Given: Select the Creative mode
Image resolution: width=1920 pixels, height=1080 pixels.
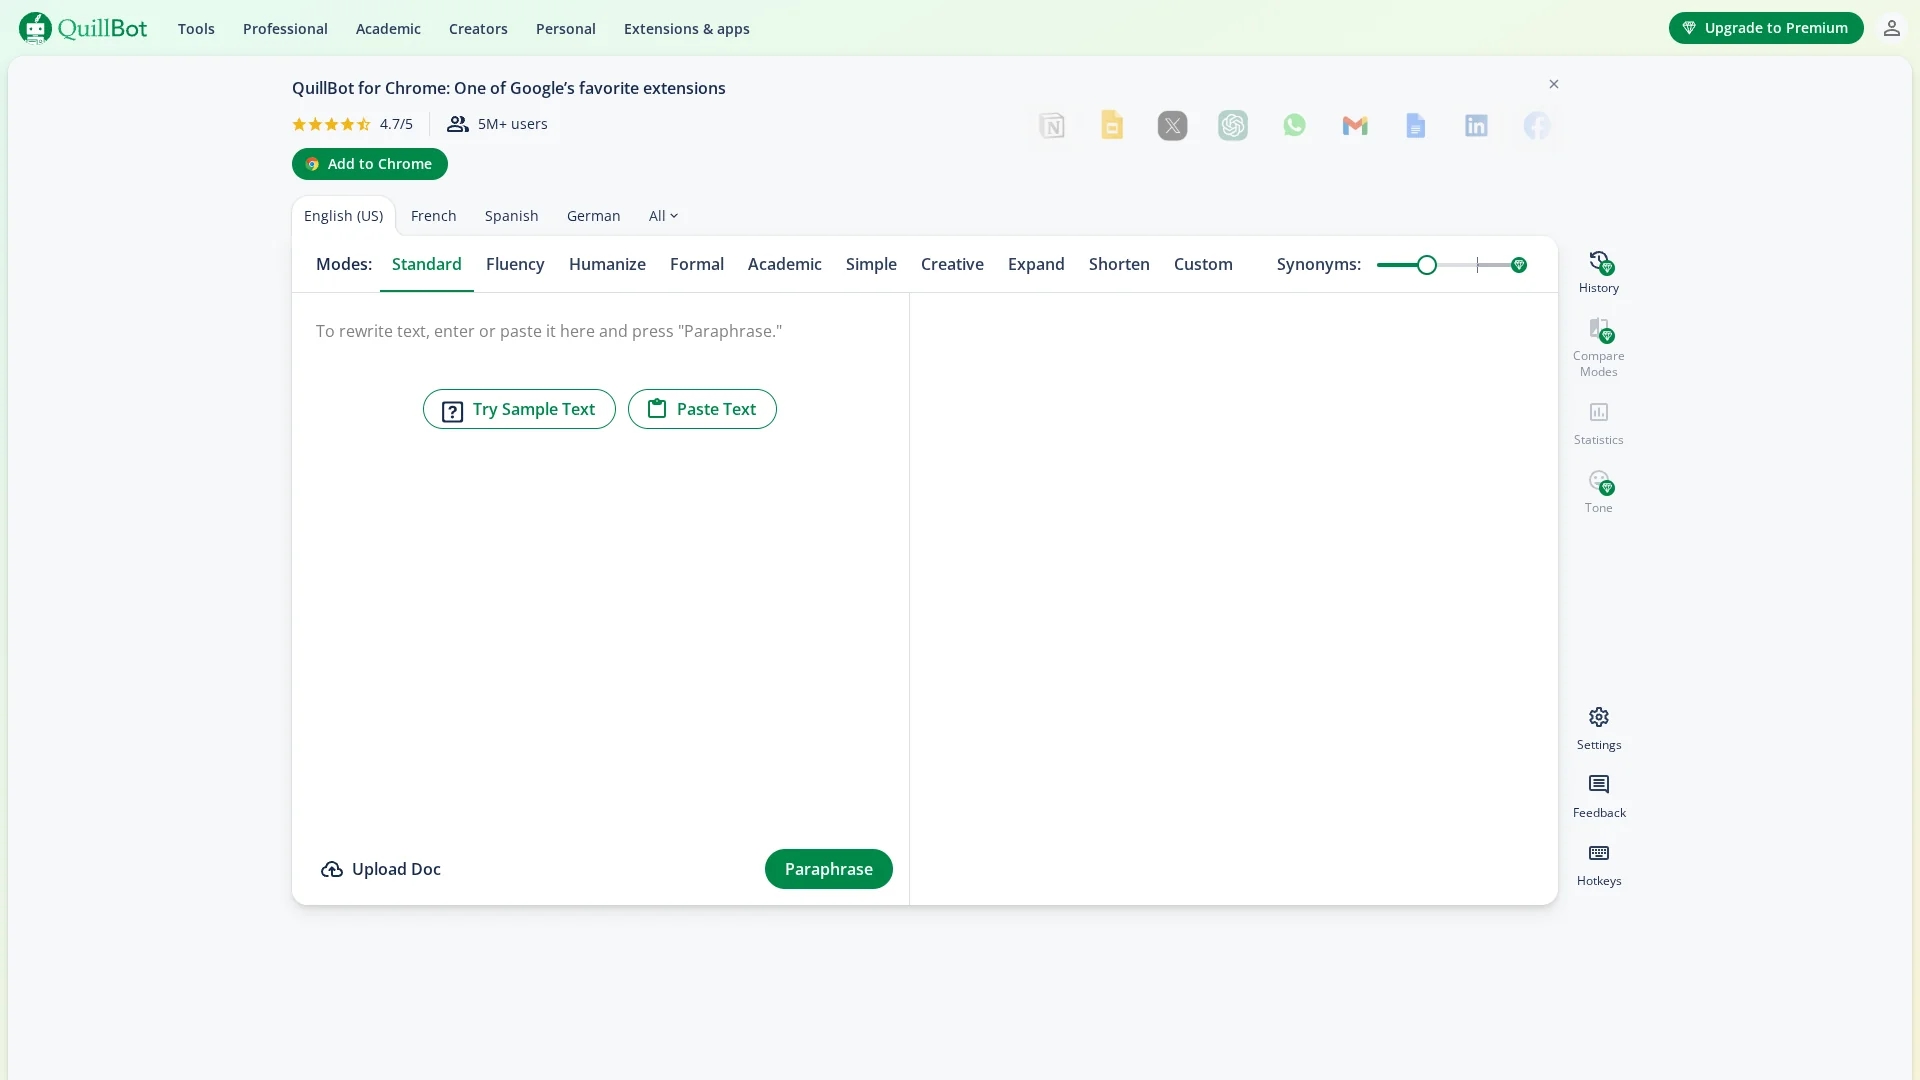Looking at the screenshot, I should pos(952,265).
